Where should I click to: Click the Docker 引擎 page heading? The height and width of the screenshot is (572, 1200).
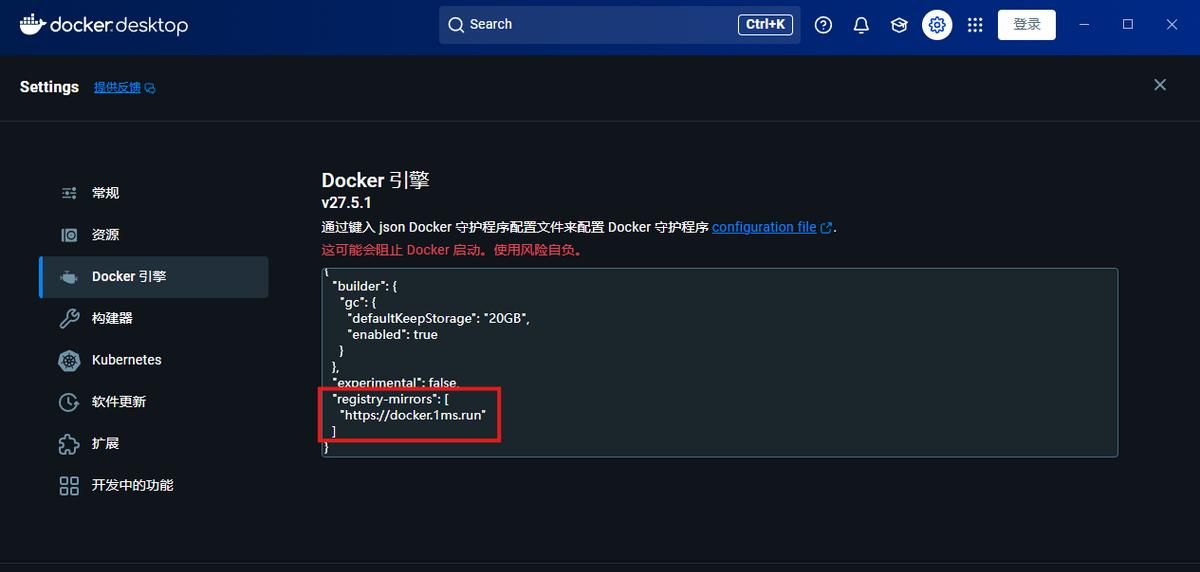point(375,180)
